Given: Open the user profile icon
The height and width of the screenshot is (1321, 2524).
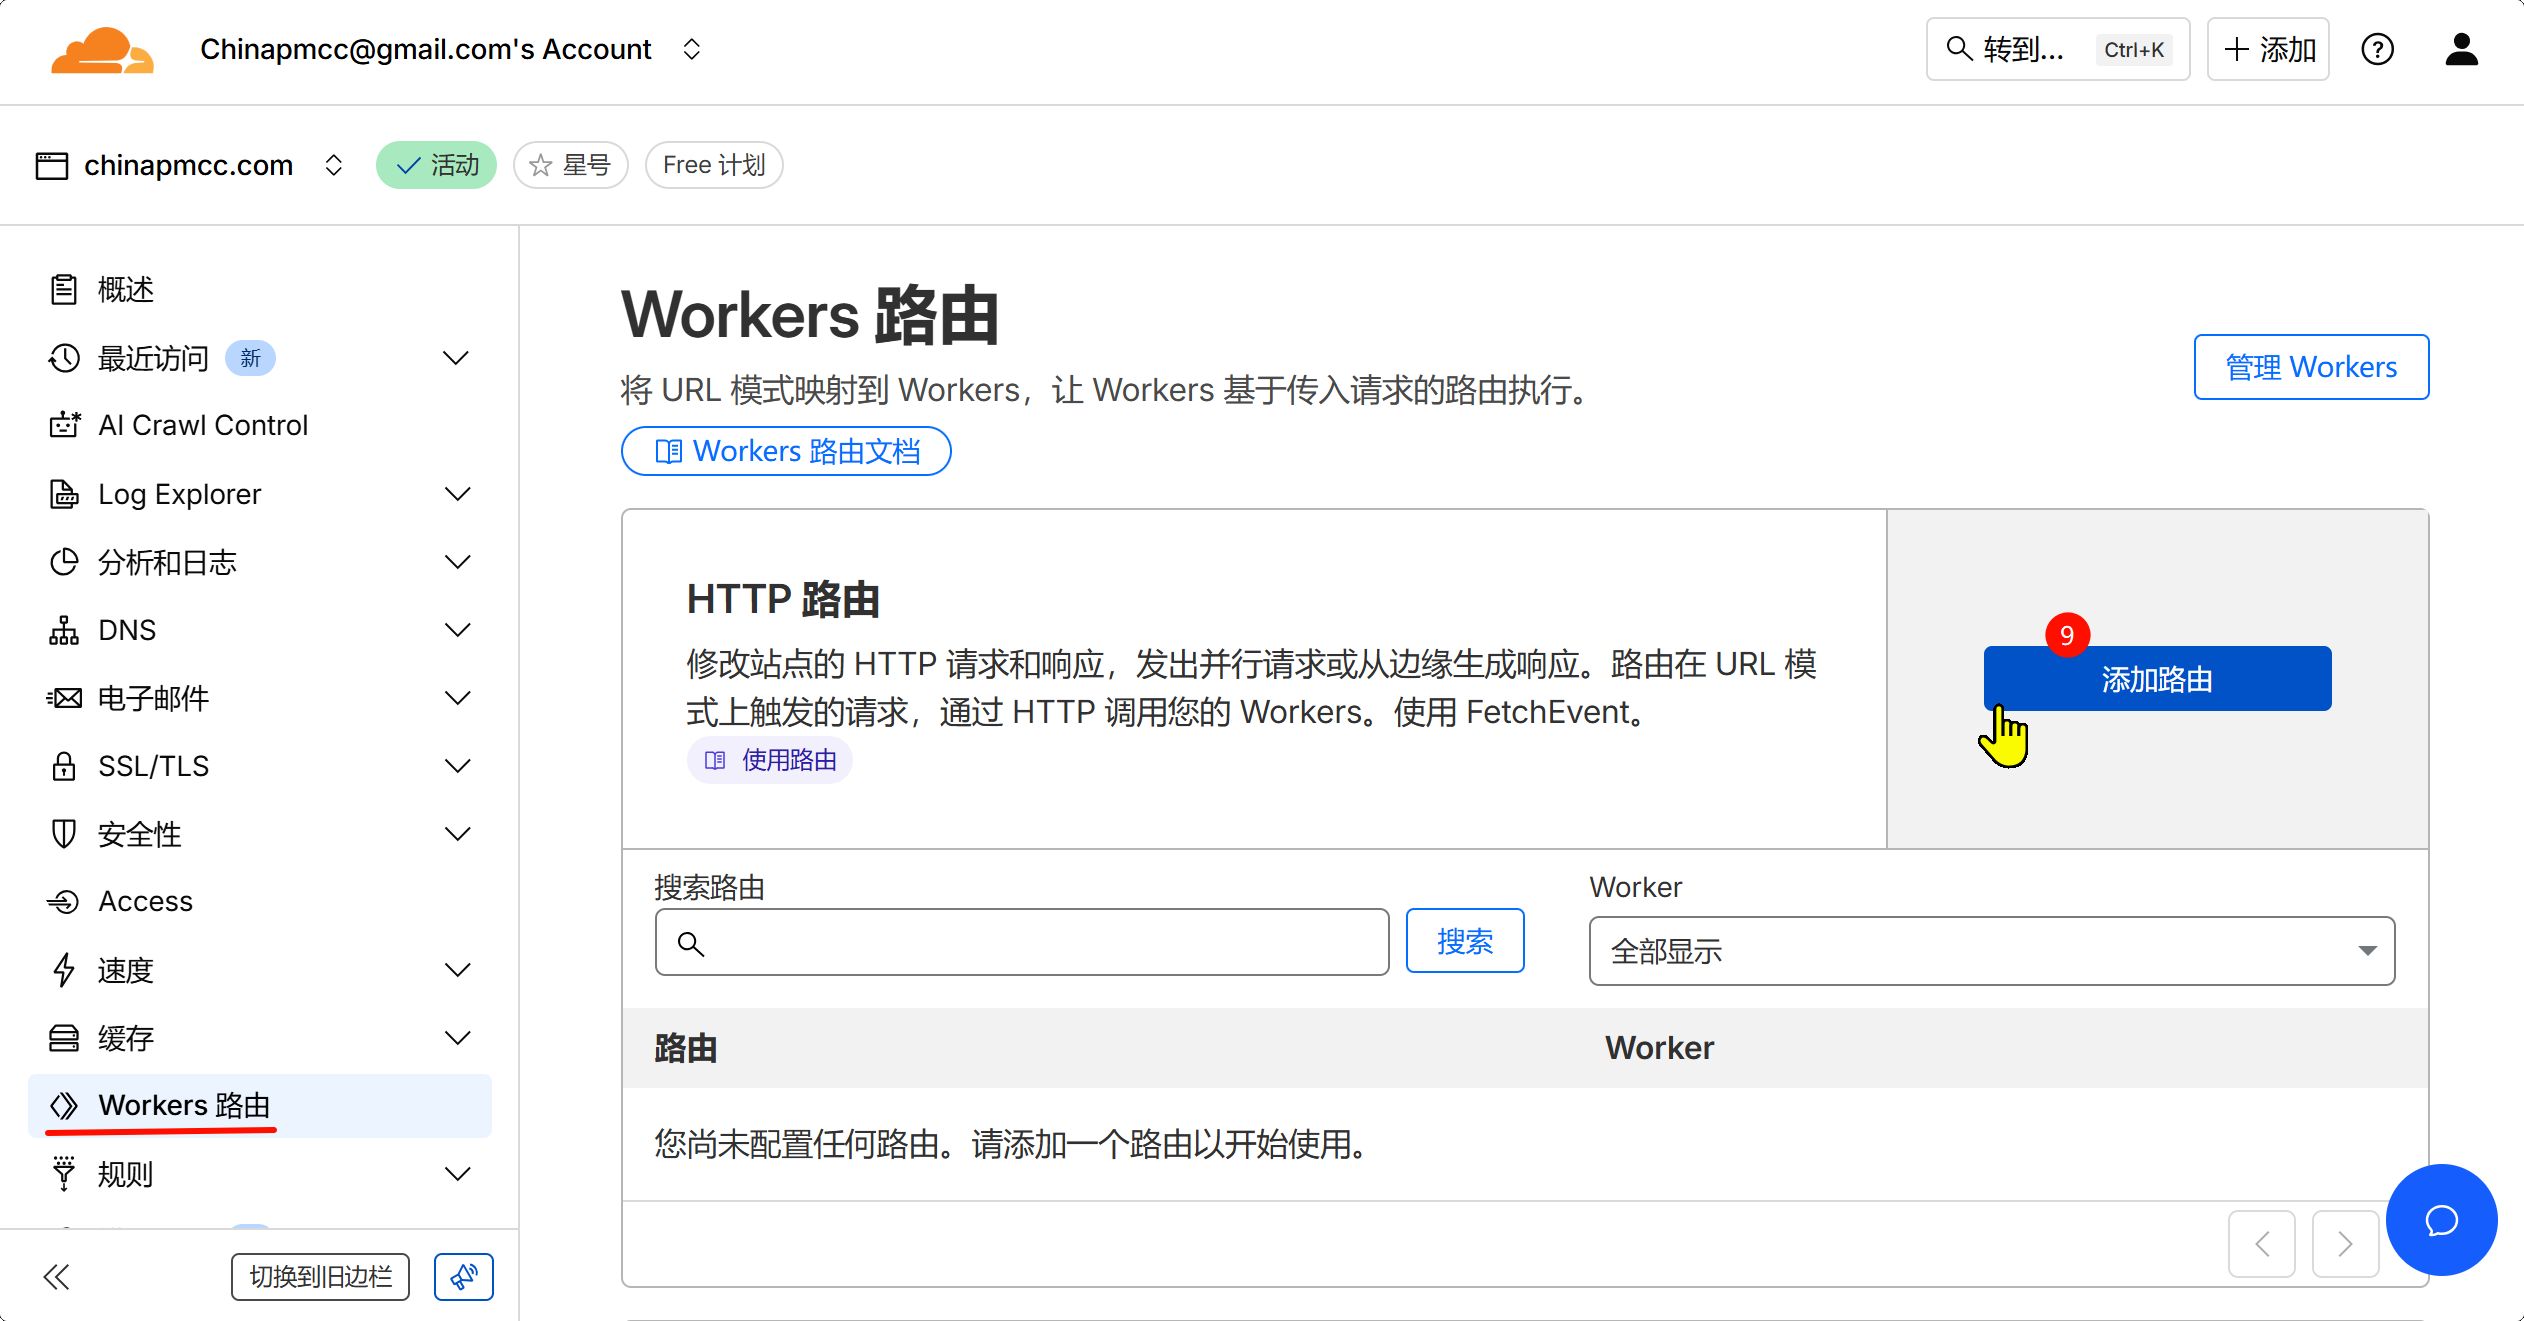Looking at the screenshot, I should coord(2461,49).
